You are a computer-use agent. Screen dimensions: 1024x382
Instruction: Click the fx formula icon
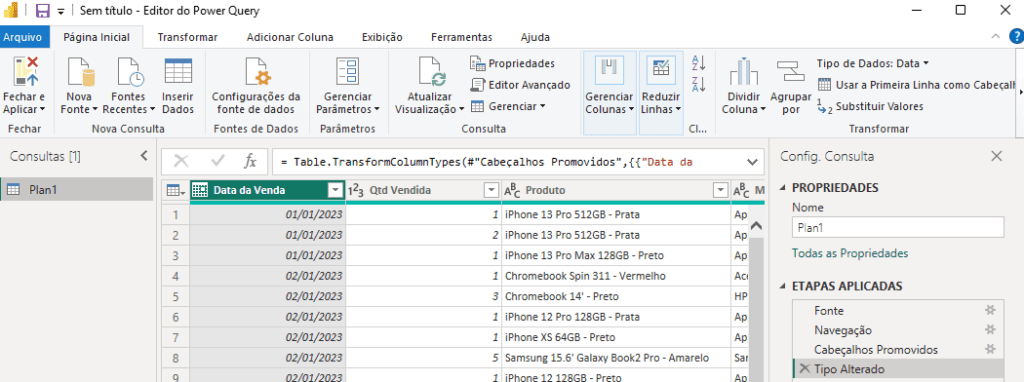[250, 161]
